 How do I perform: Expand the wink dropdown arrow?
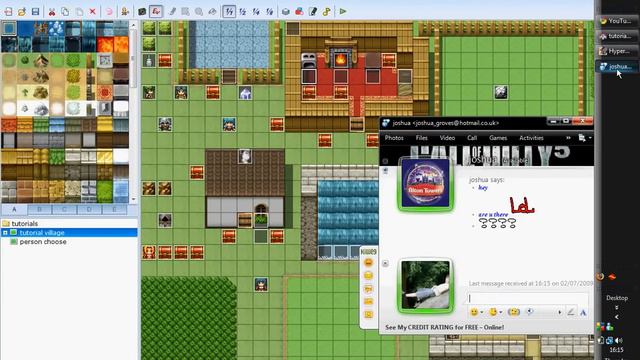tap(500, 313)
